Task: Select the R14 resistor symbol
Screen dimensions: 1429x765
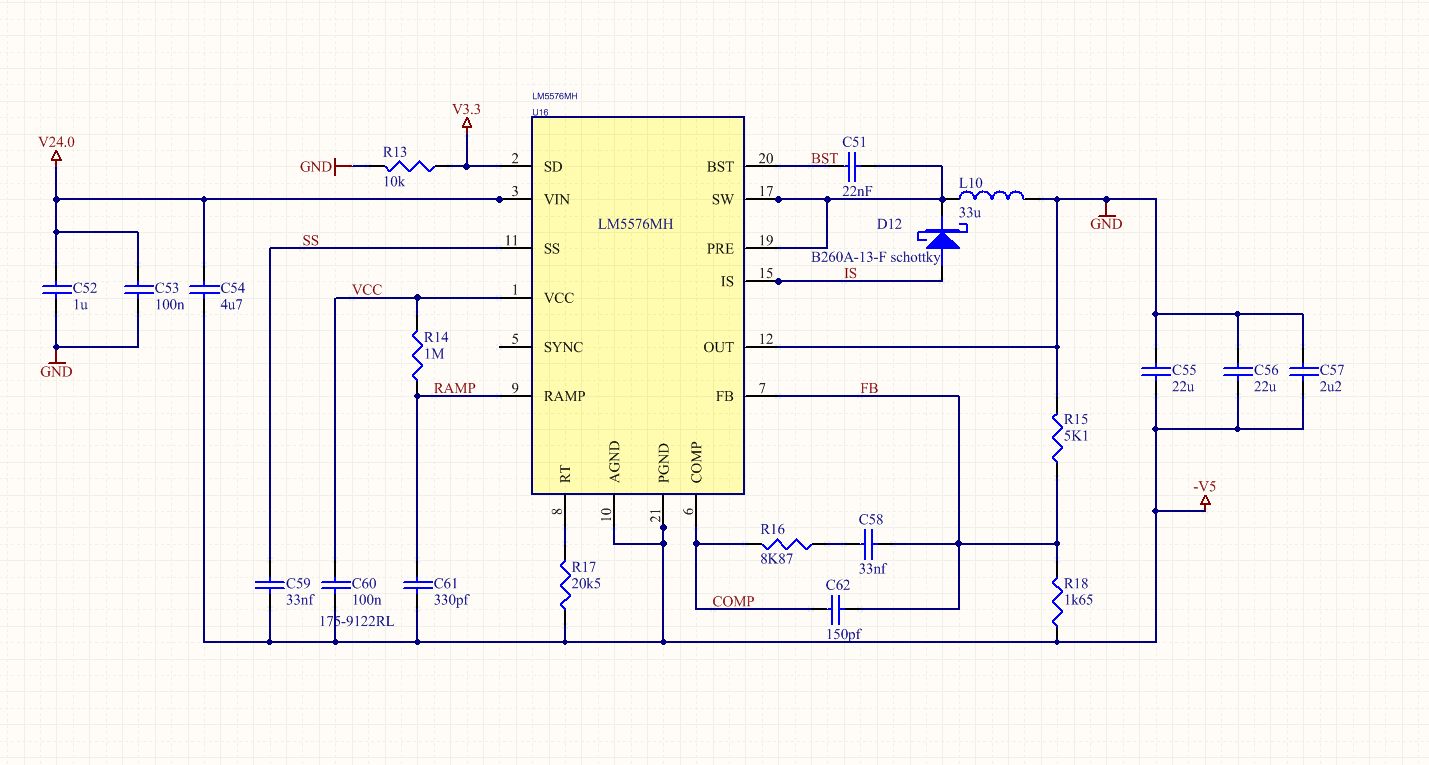Action: (x=417, y=355)
